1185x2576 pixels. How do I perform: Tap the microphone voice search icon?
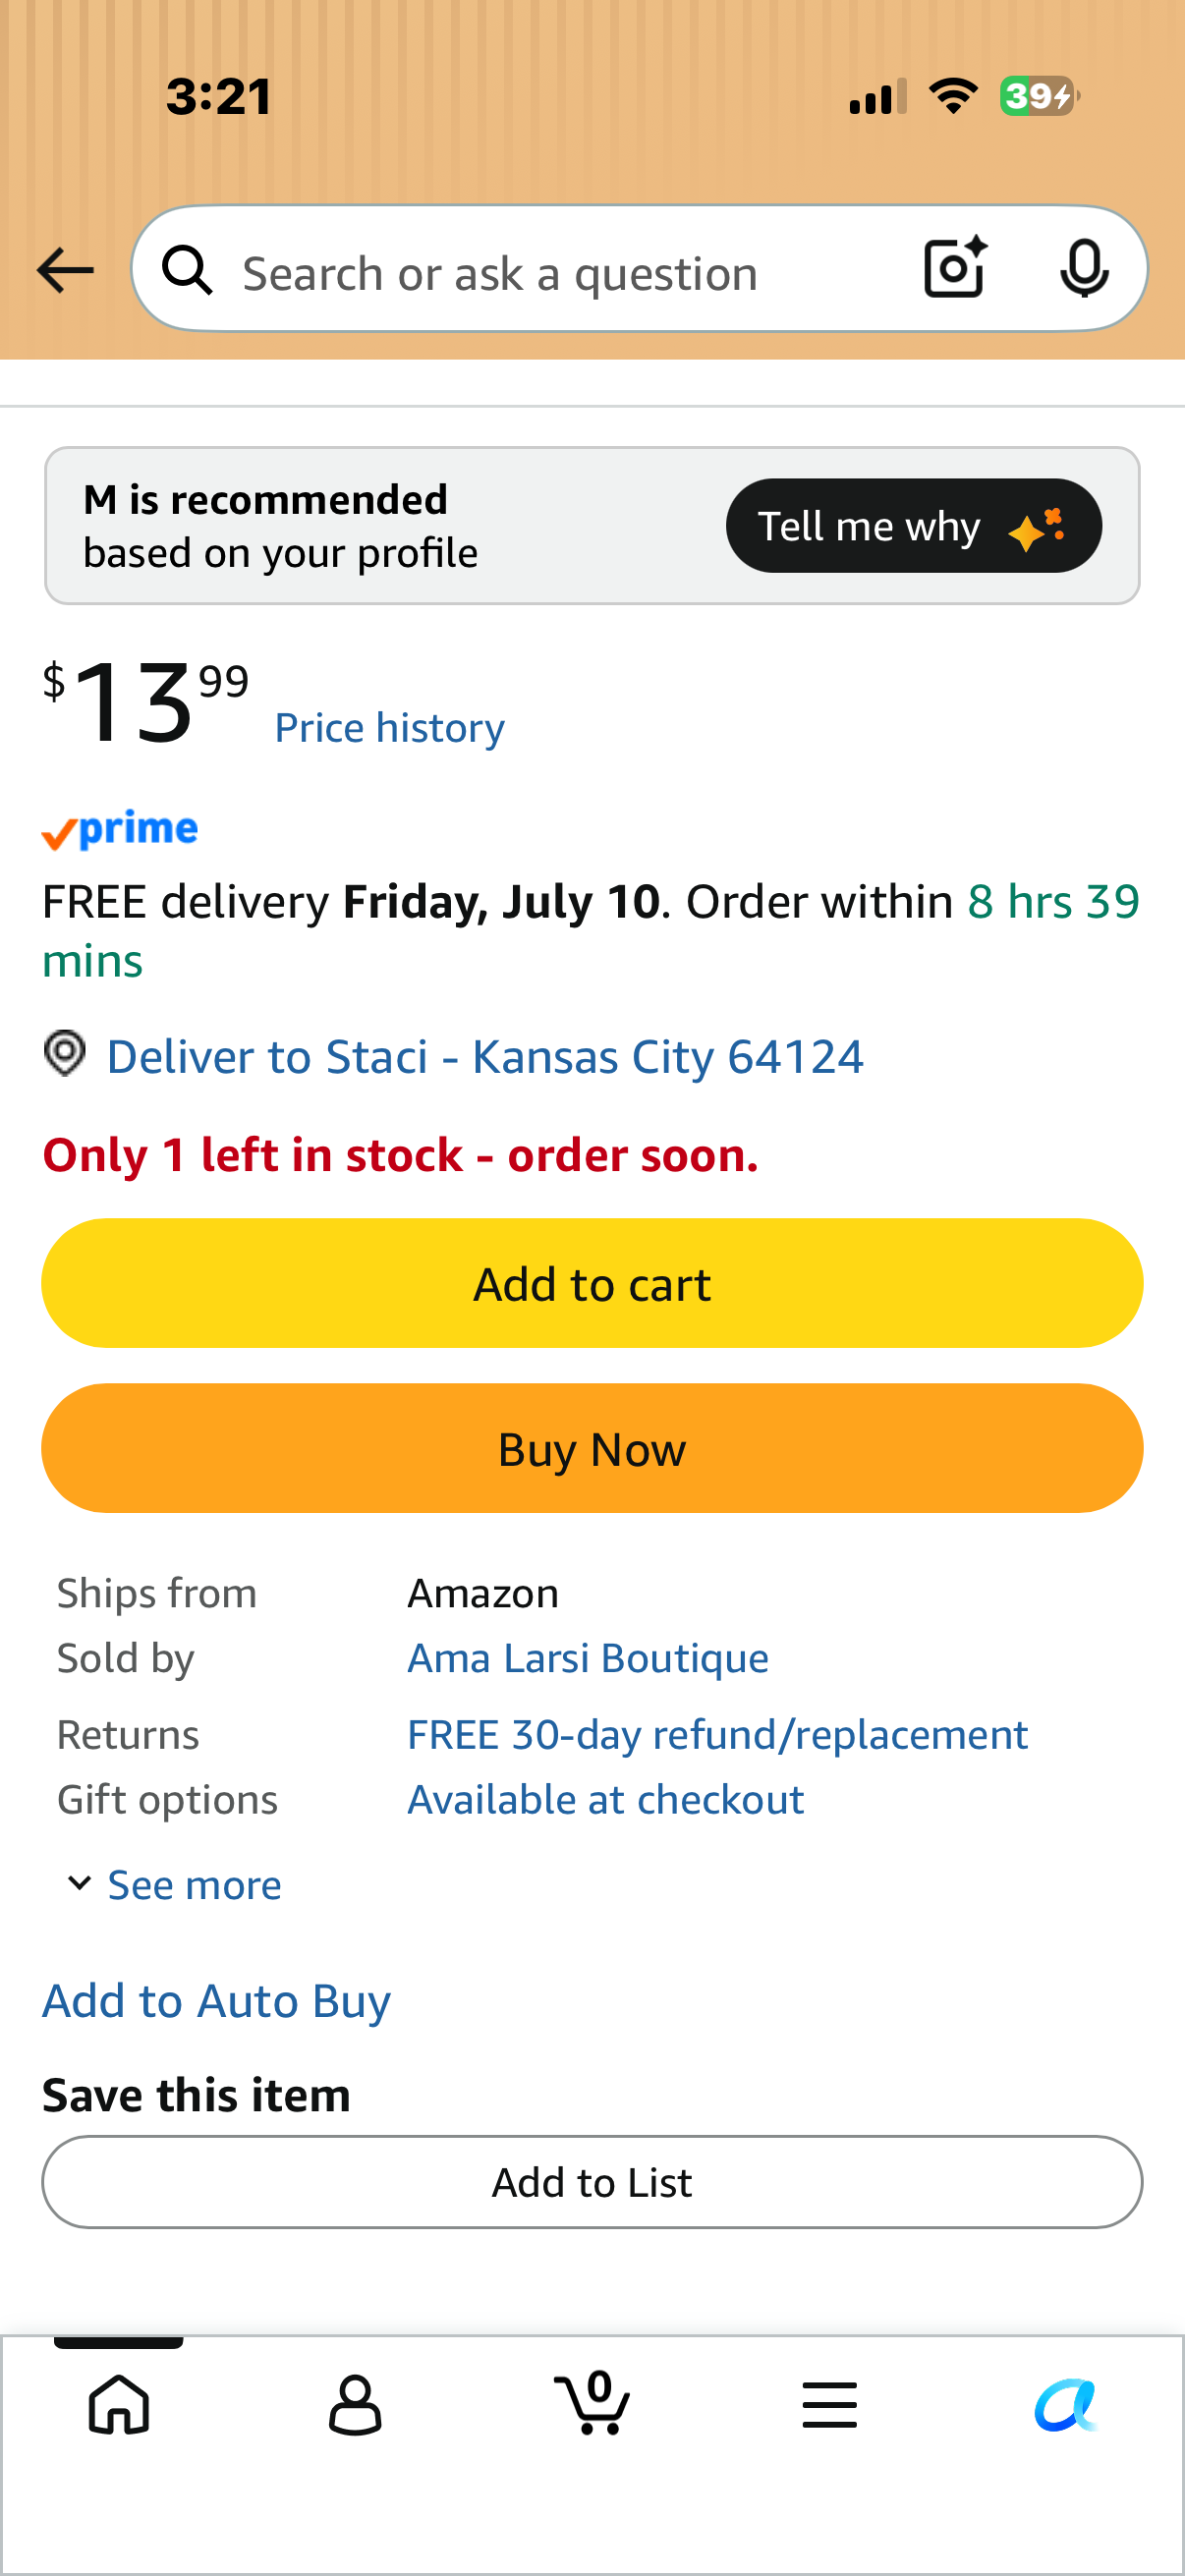[1083, 269]
